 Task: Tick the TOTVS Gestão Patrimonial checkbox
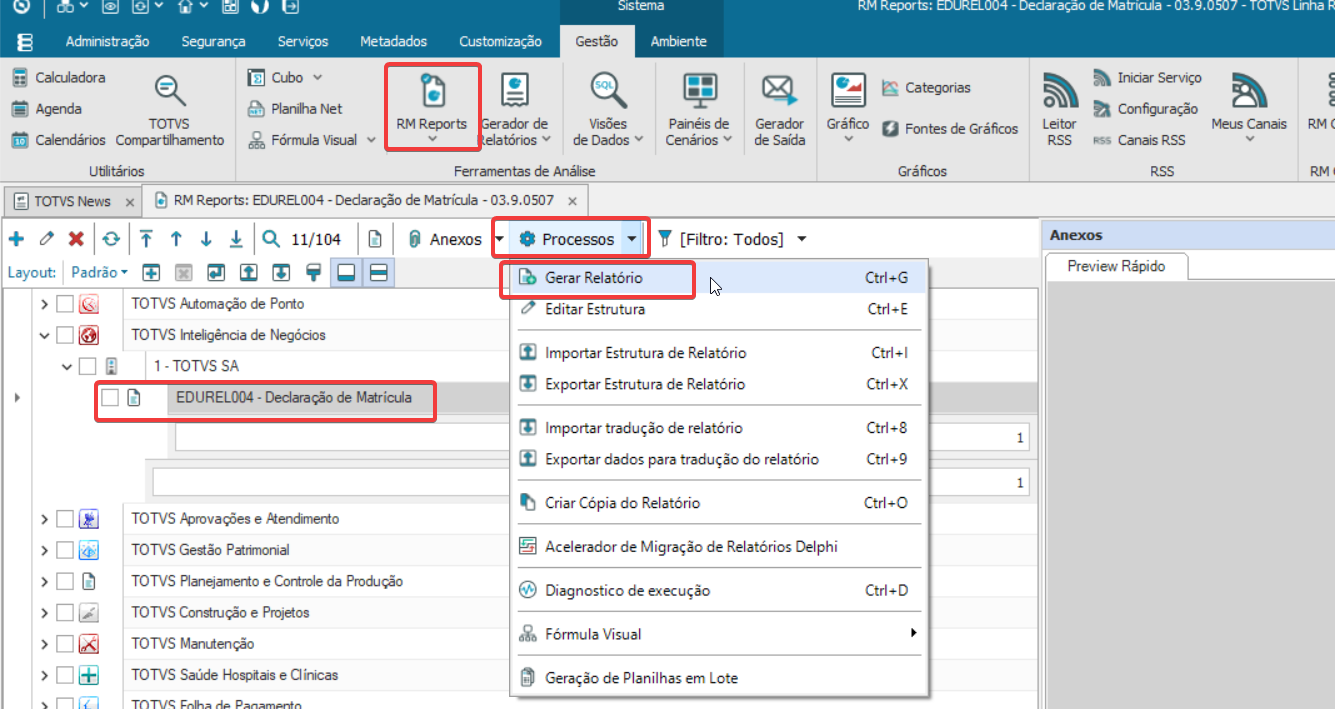(65, 550)
